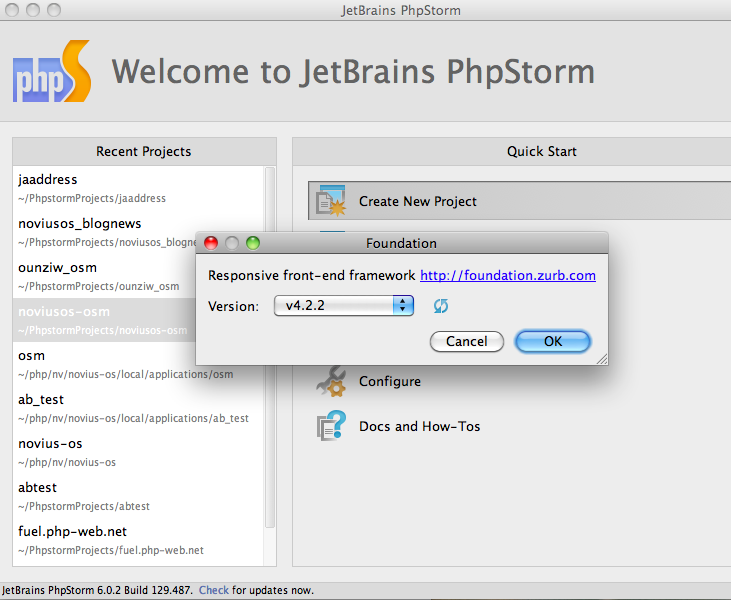Image resolution: width=731 pixels, height=600 pixels.
Task: Open recent project fuel.php-web.net
Action: pyautogui.click(x=138, y=540)
